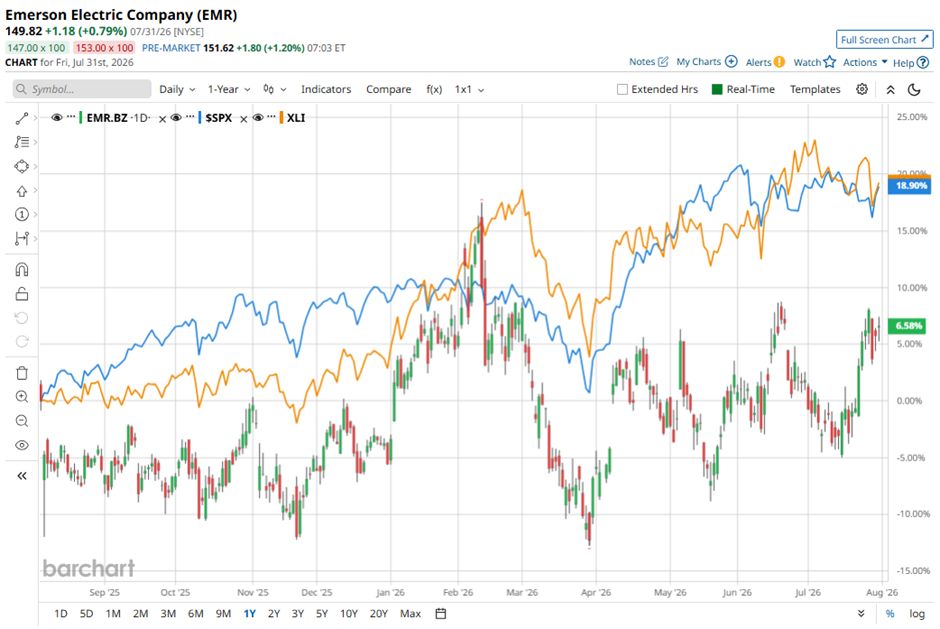940x629 pixels.
Task: Undo the last chart drawing action
Action: (x=22, y=318)
